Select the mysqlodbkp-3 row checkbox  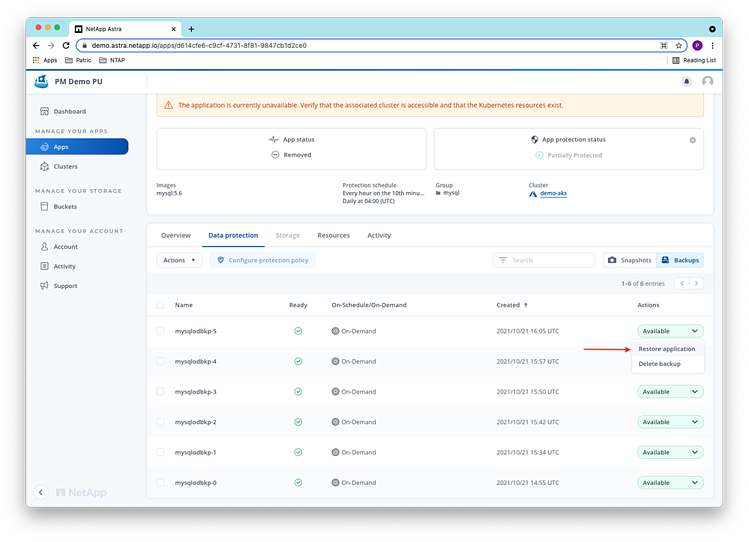[x=160, y=391]
